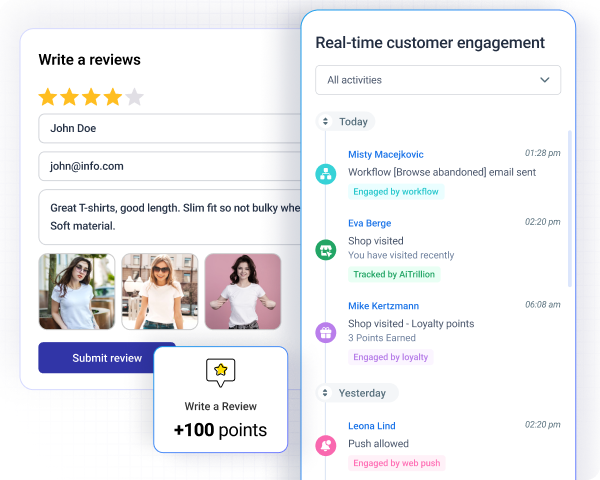Screen dimensions: 600x480
Task: Click the fourth rating star
Action: 113,97
